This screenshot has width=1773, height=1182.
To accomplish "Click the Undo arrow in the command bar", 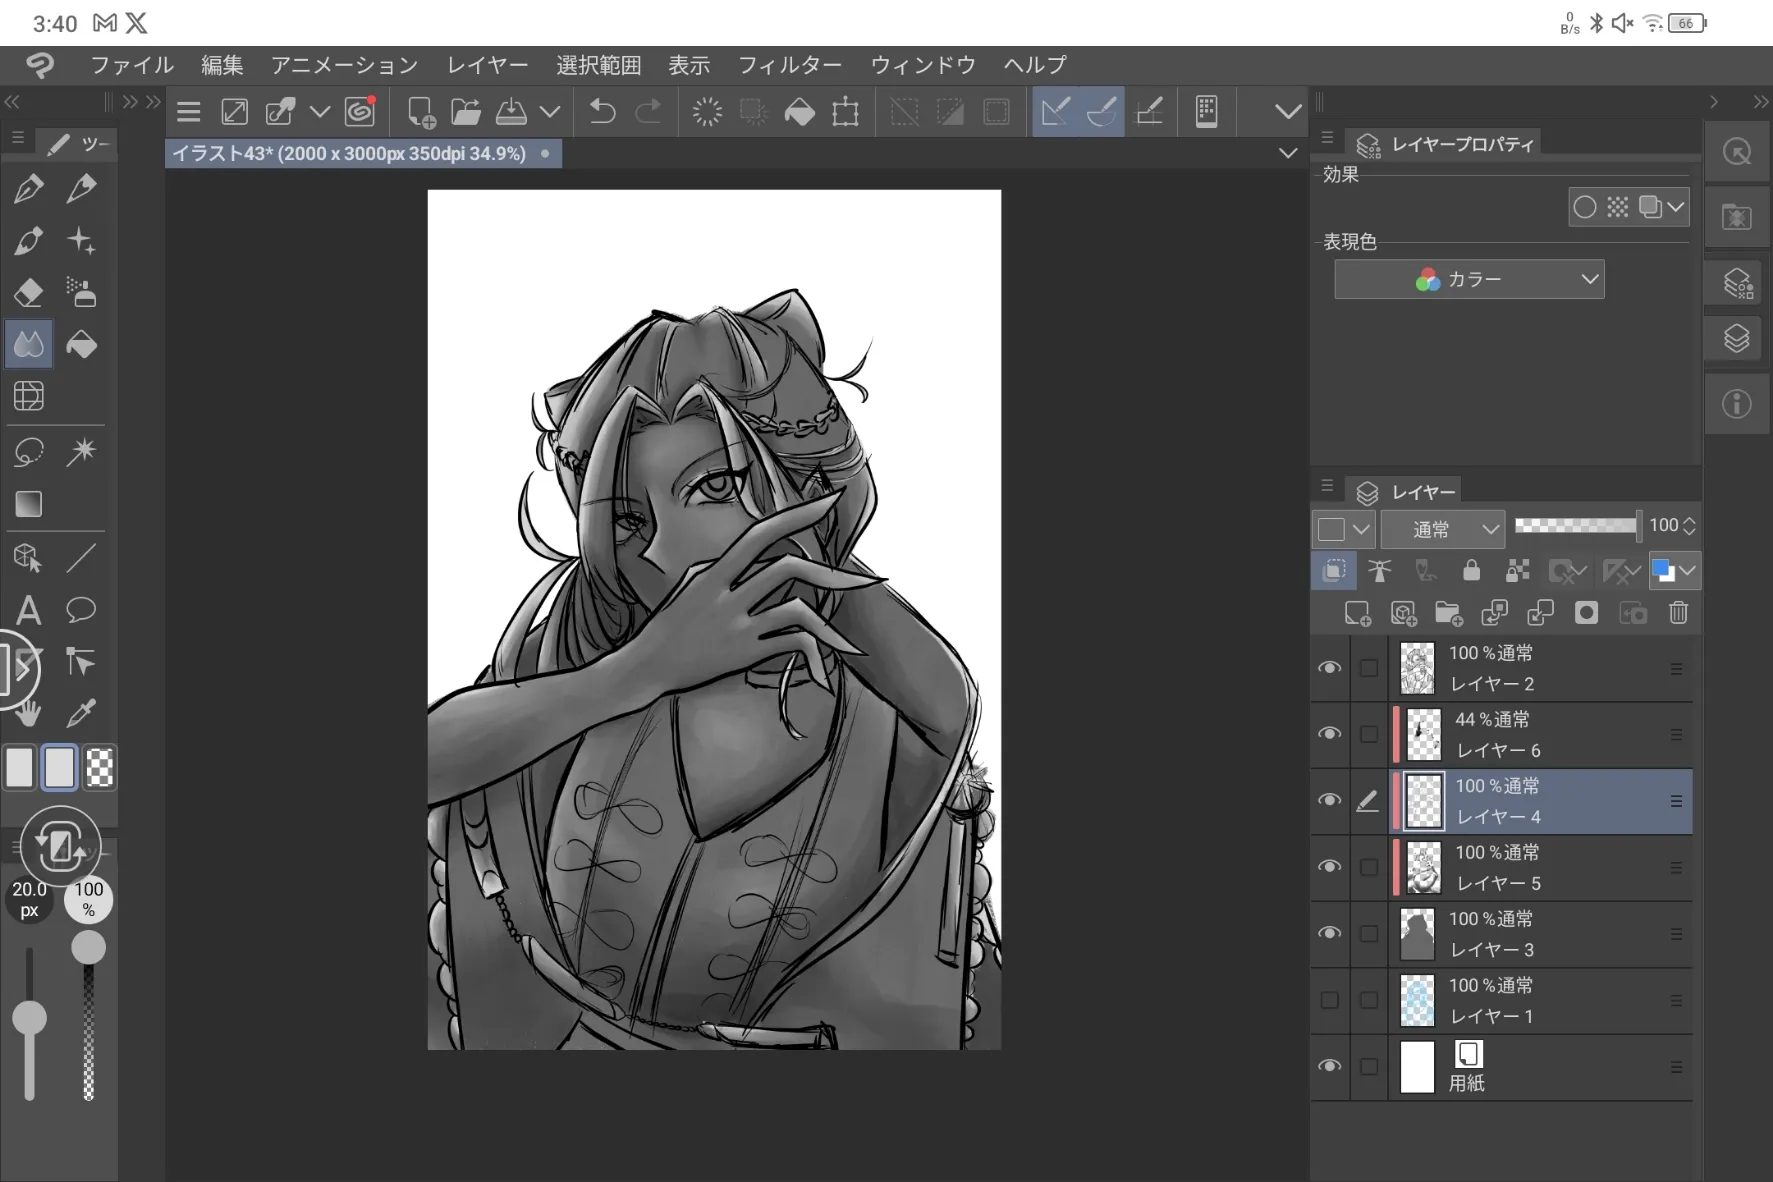I will (602, 112).
